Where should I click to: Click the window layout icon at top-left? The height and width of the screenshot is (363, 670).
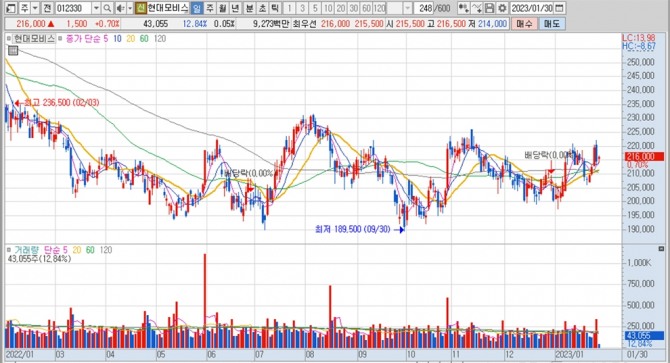pyautogui.click(x=12, y=8)
